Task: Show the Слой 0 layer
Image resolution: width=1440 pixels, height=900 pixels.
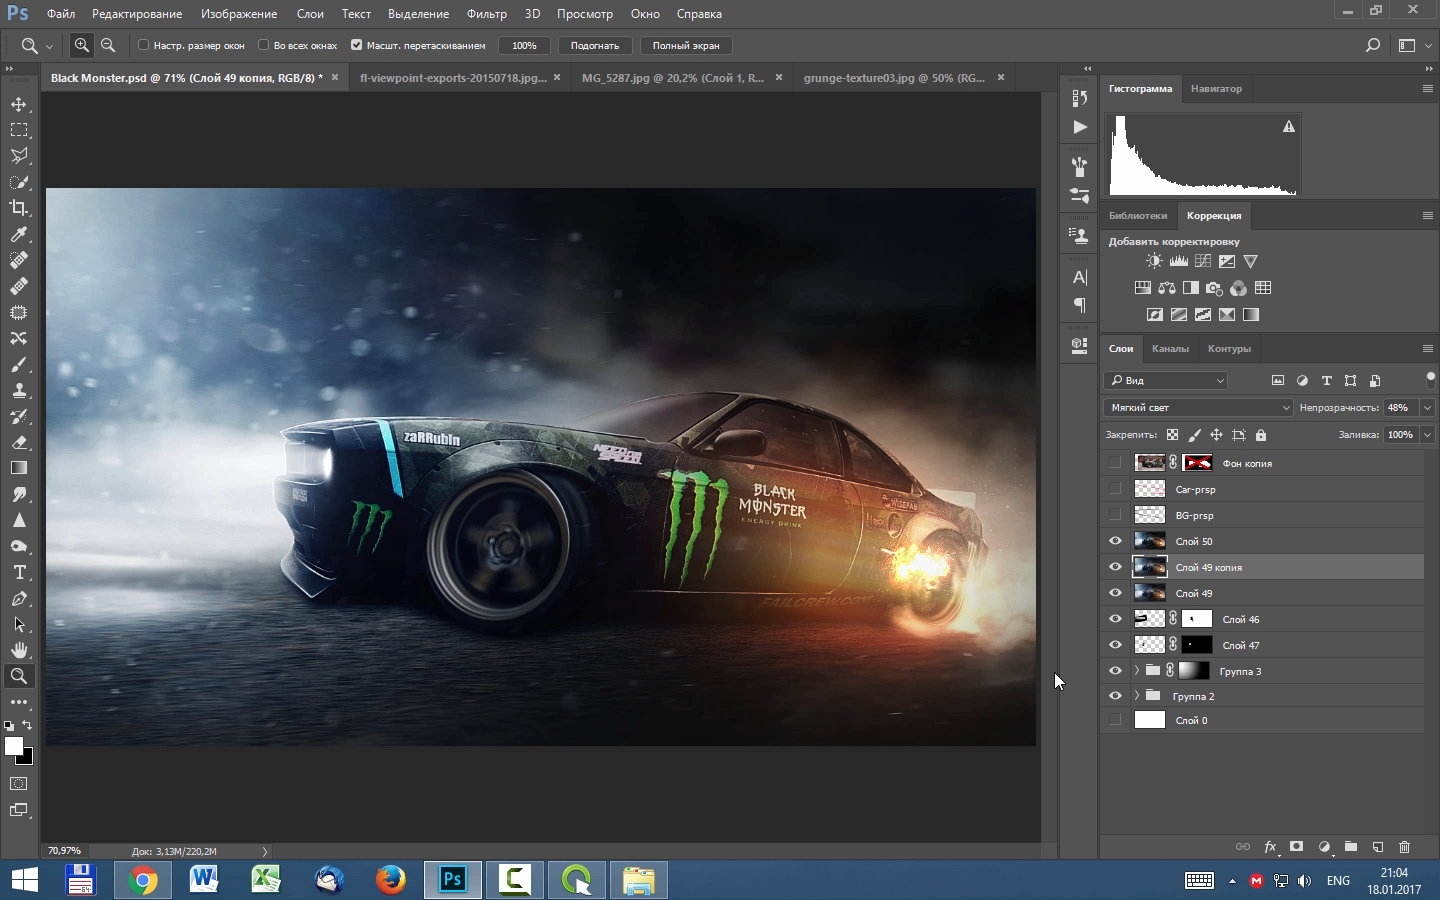Action: [x=1115, y=720]
